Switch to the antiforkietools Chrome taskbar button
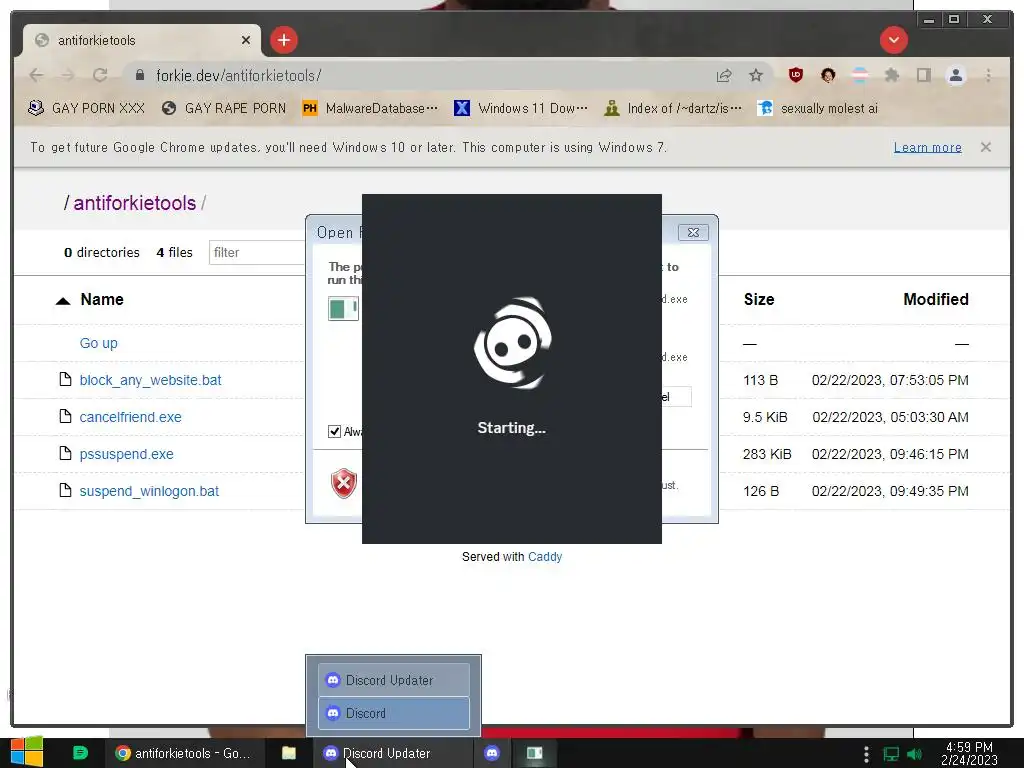This screenshot has height=768, width=1024. (184, 753)
